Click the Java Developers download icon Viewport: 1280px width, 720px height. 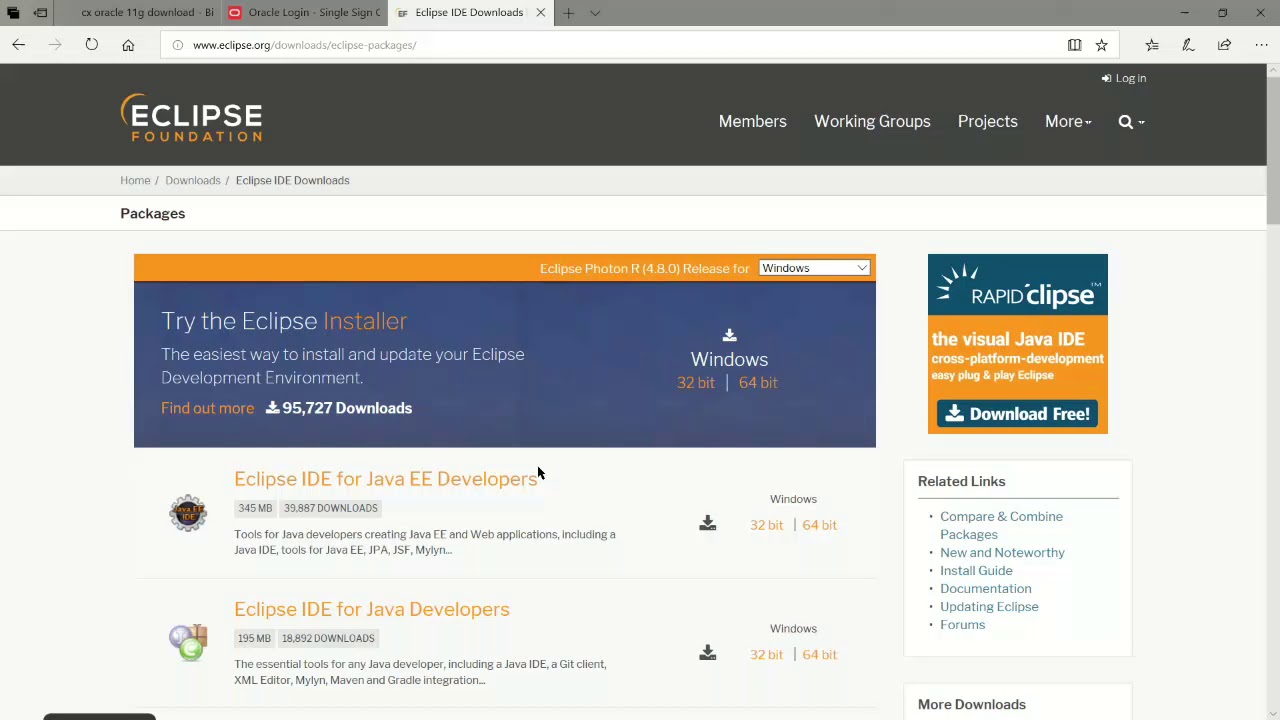[x=707, y=653]
